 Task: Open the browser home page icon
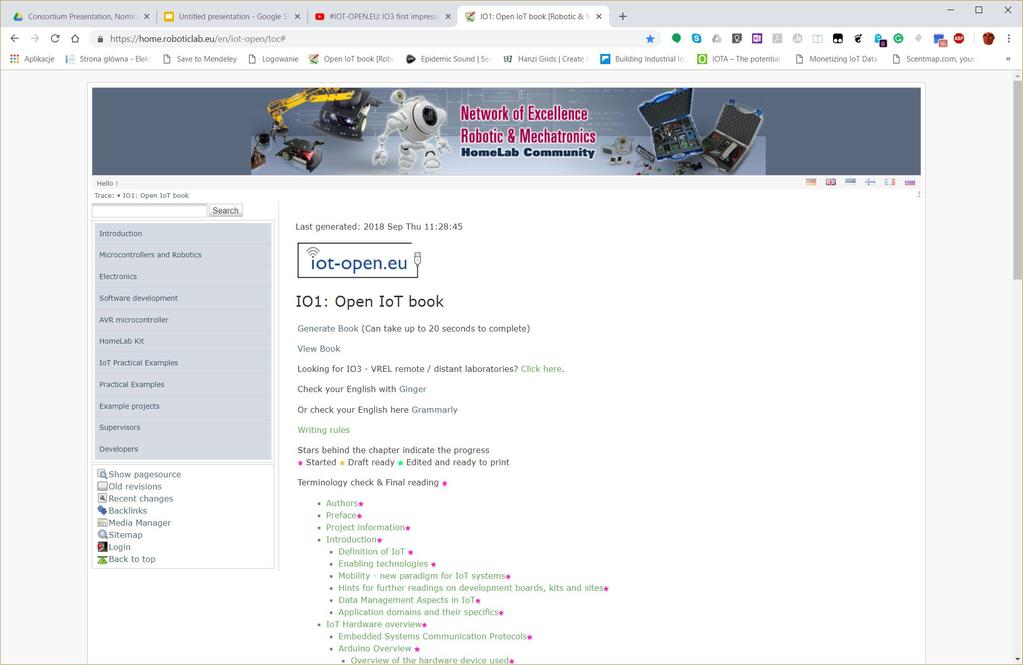75,39
